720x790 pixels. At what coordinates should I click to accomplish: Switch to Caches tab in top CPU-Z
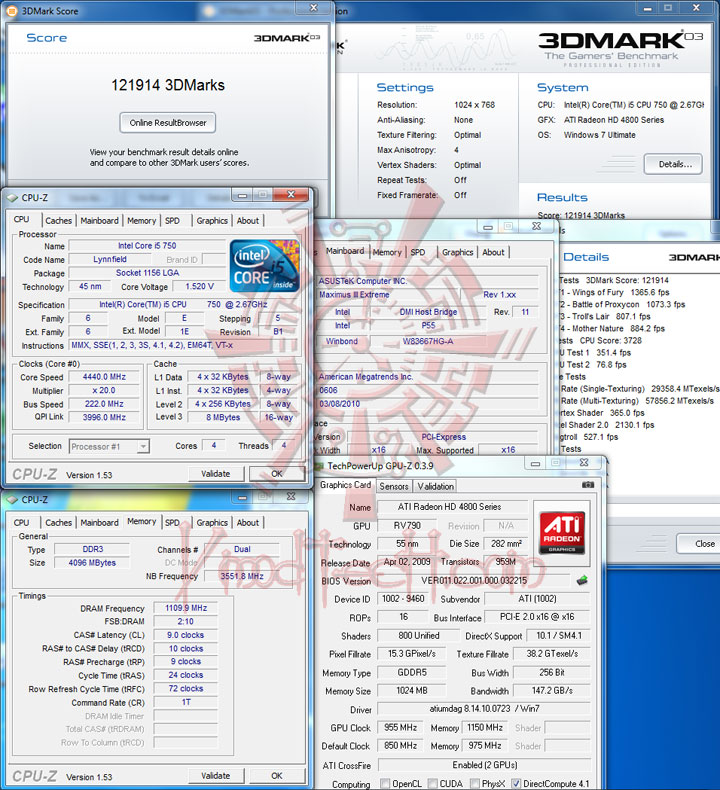pyautogui.click(x=58, y=221)
